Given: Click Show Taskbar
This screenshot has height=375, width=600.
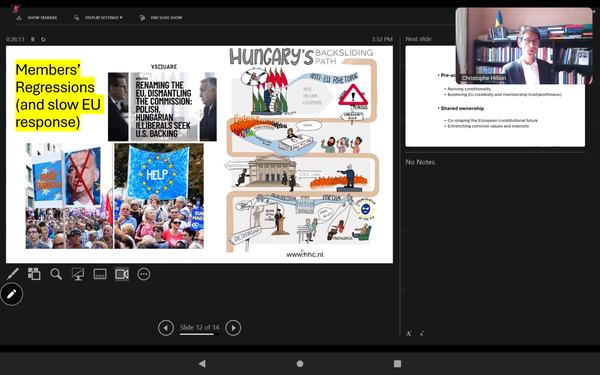Looking at the screenshot, I should coord(37,18).
